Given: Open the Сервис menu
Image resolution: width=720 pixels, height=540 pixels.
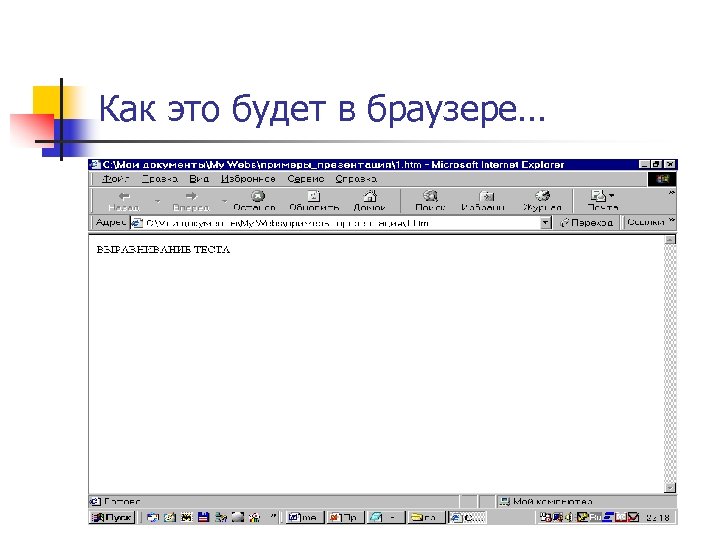Looking at the screenshot, I should (305, 179).
